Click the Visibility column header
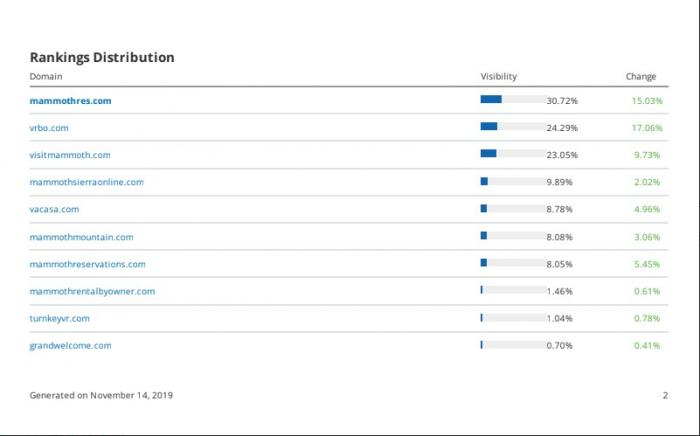Screen dimensions: 700x436 point(499,76)
